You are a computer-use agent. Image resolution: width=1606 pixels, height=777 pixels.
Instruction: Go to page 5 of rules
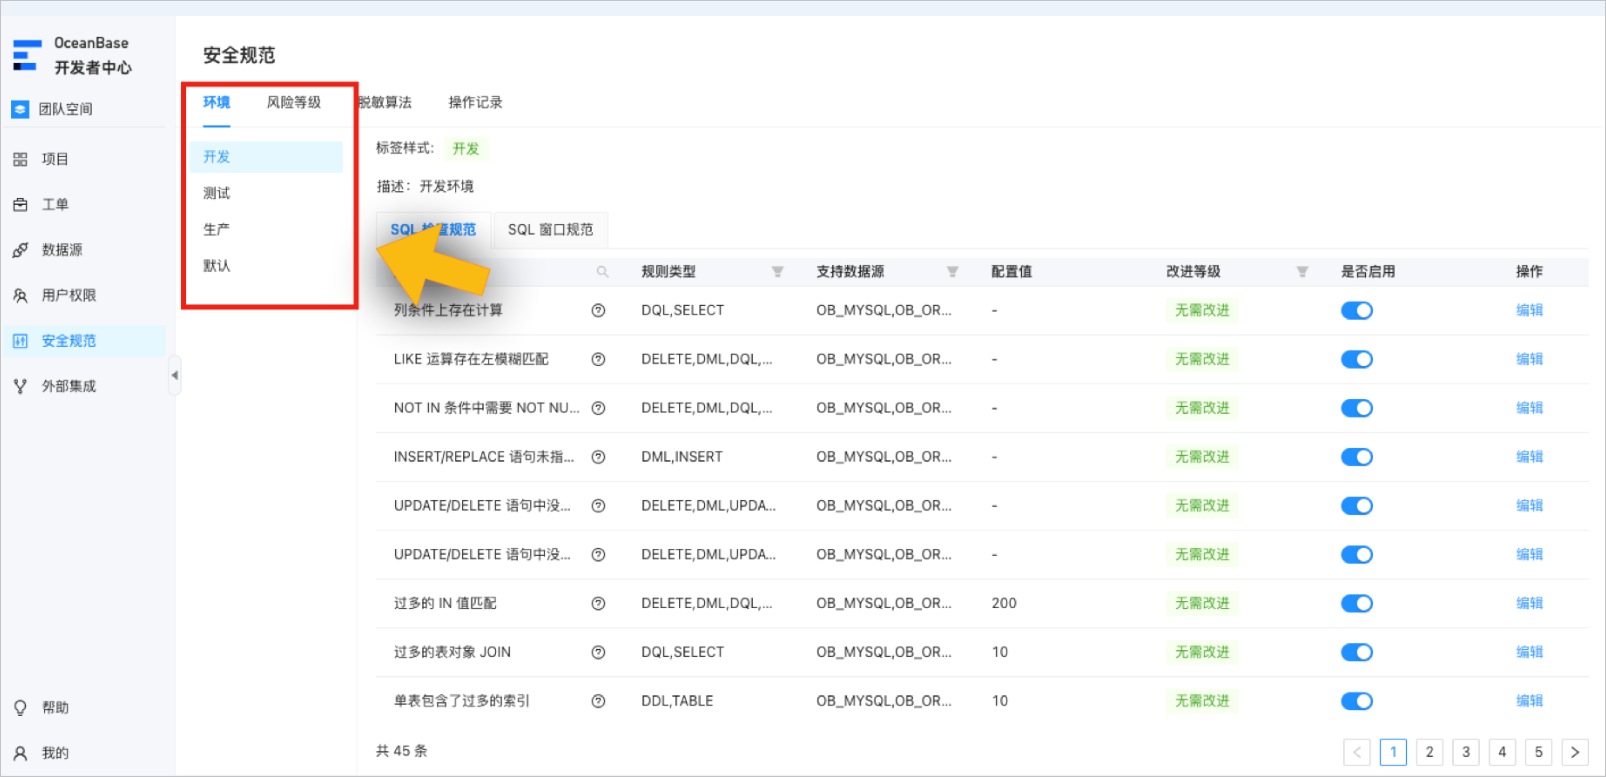1538,752
